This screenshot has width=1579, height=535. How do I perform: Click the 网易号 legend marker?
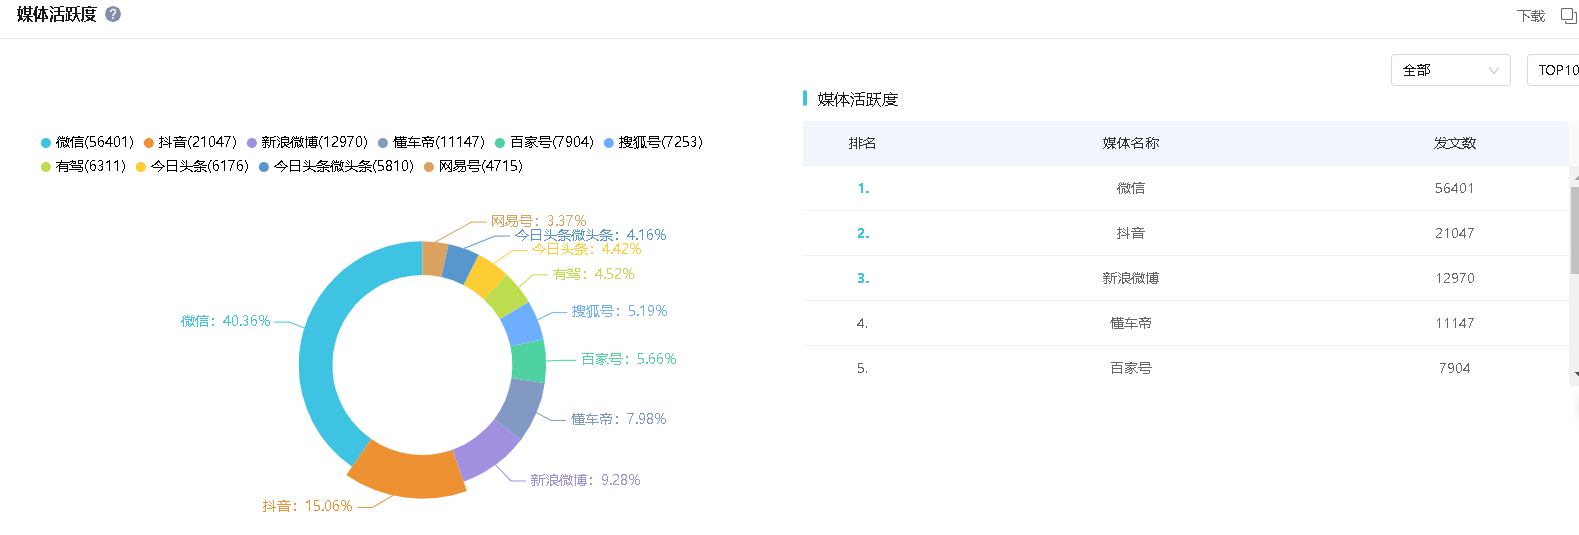[429, 167]
